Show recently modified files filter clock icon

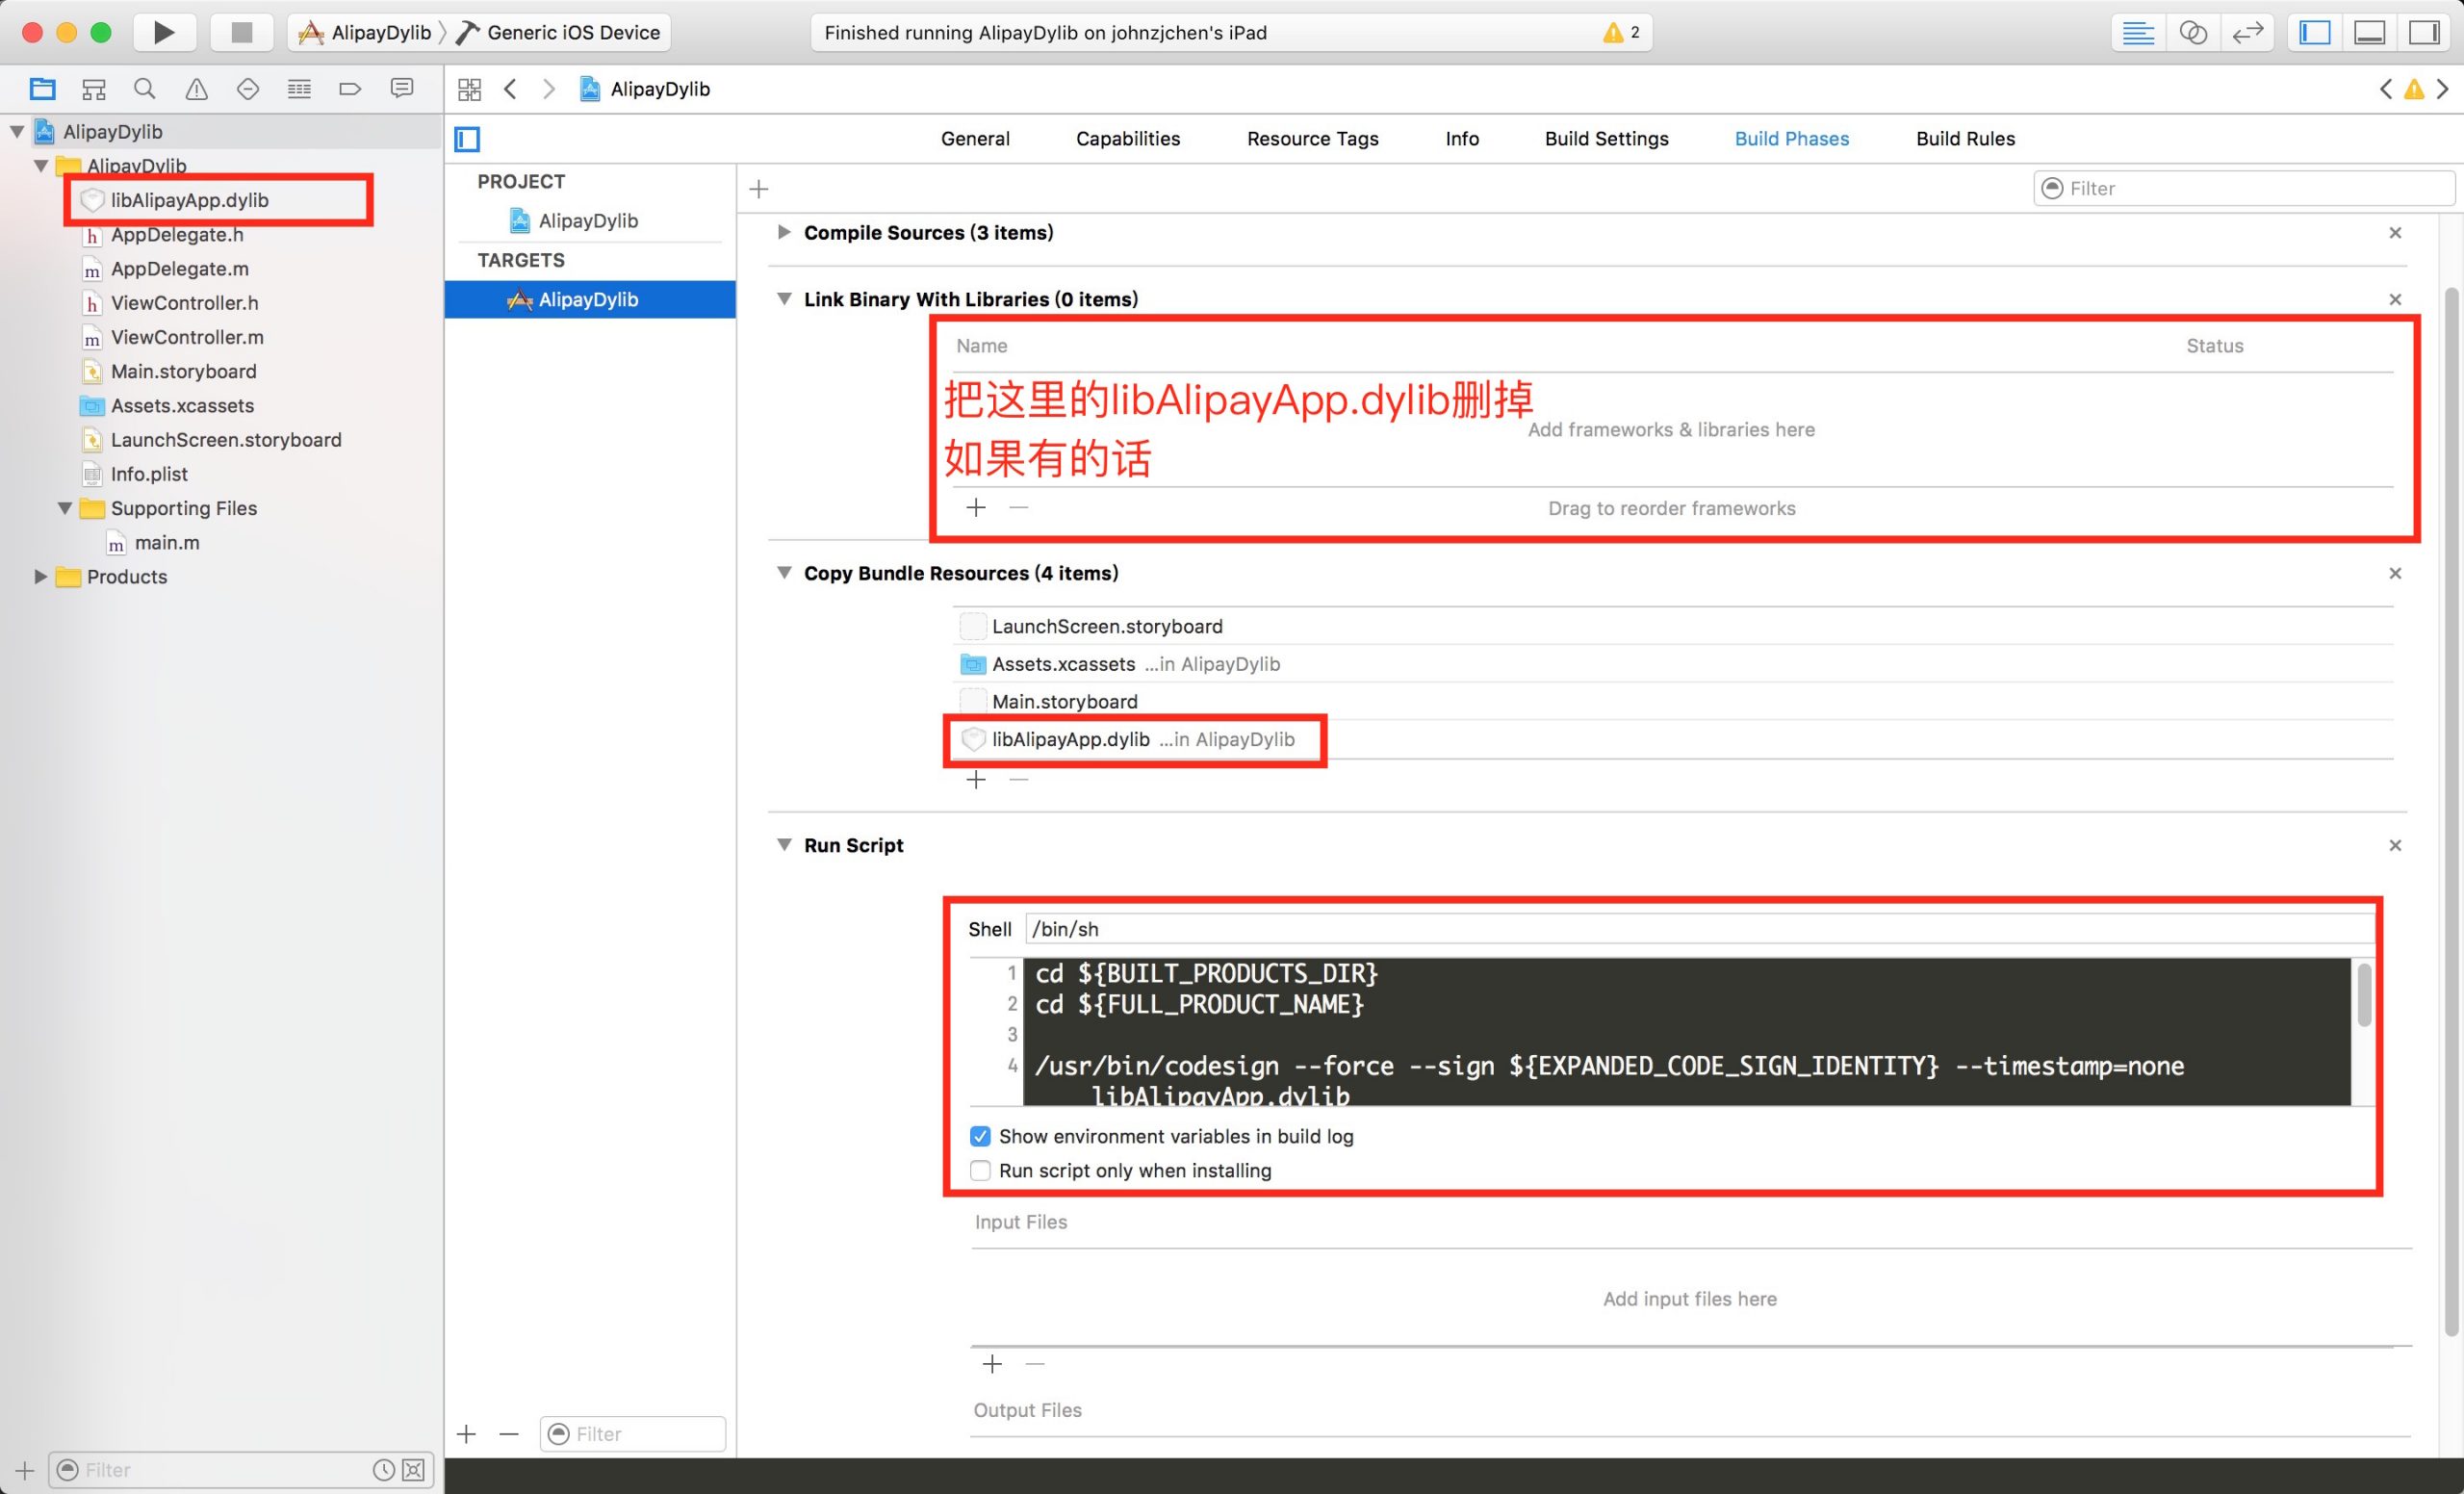click(x=383, y=1471)
